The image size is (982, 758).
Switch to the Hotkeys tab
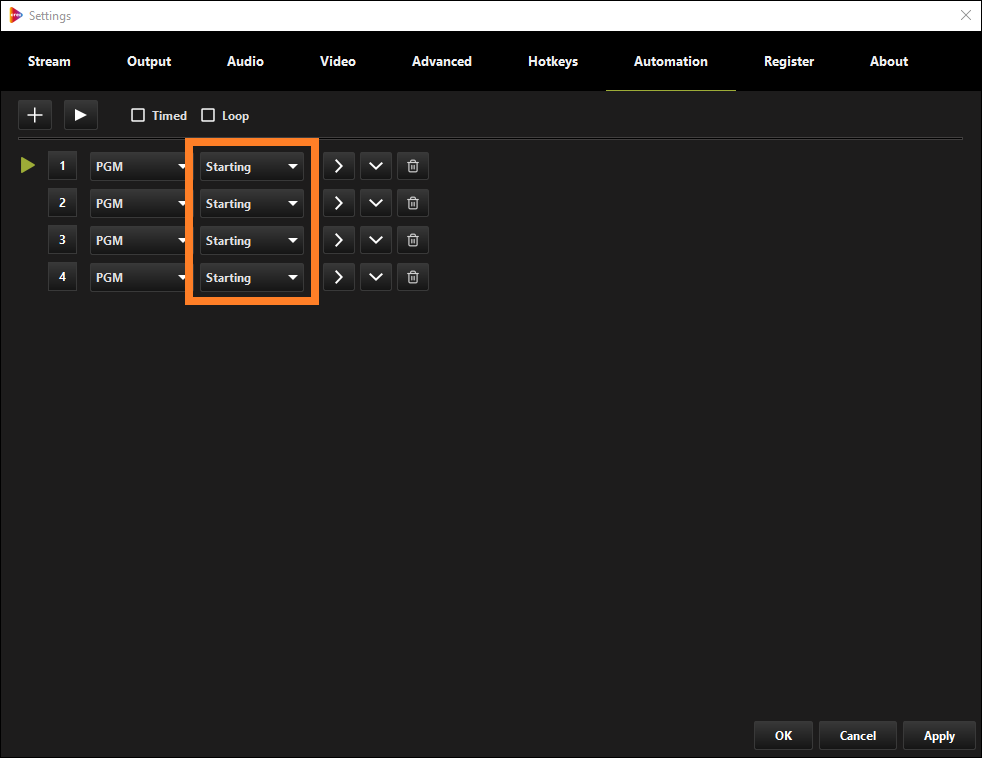point(553,61)
